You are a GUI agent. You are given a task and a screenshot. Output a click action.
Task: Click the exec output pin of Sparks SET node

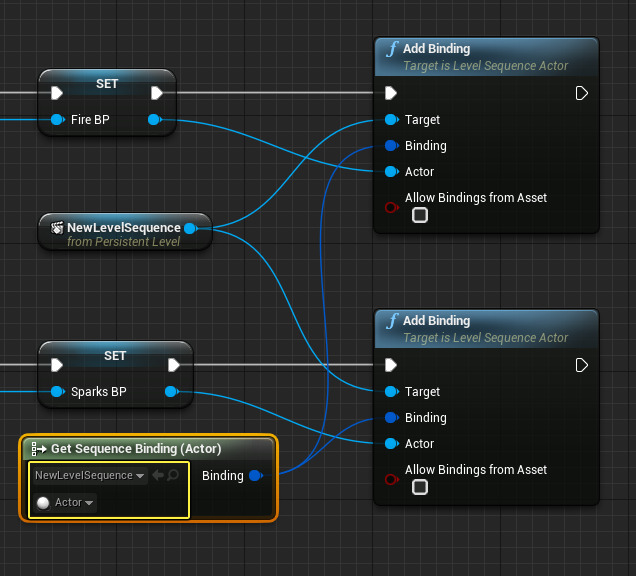(174, 365)
